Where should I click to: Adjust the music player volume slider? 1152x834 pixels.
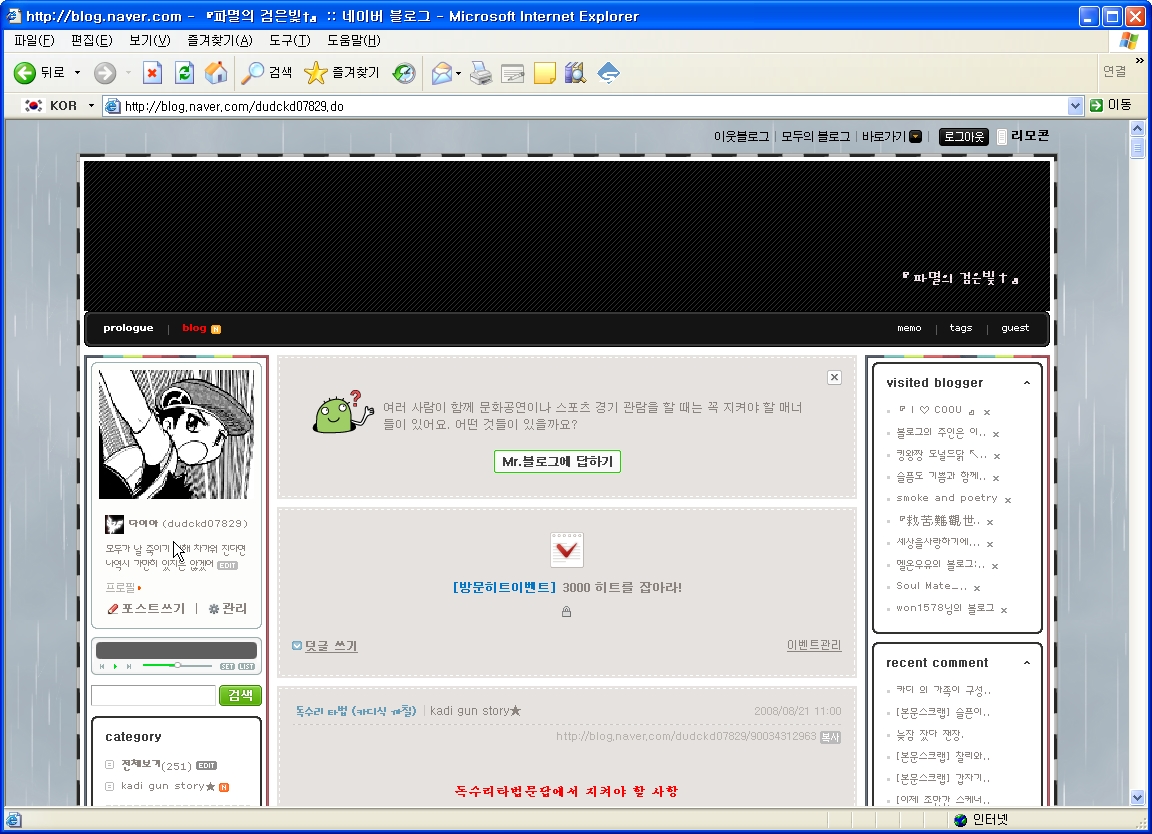coord(177,665)
